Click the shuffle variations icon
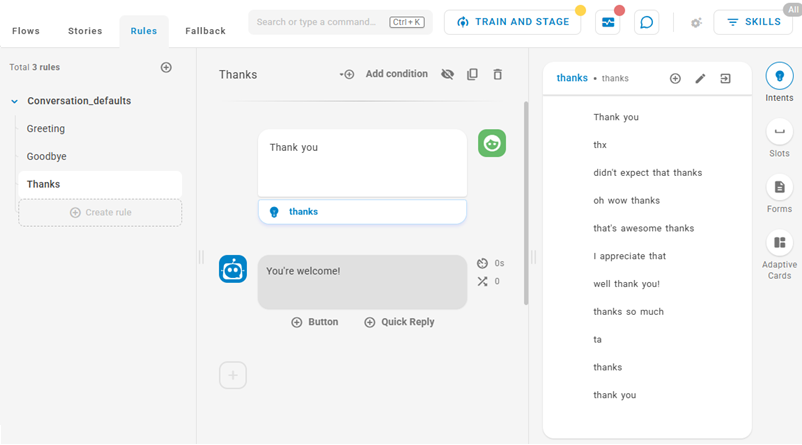The height and width of the screenshot is (445, 802). click(482, 281)
